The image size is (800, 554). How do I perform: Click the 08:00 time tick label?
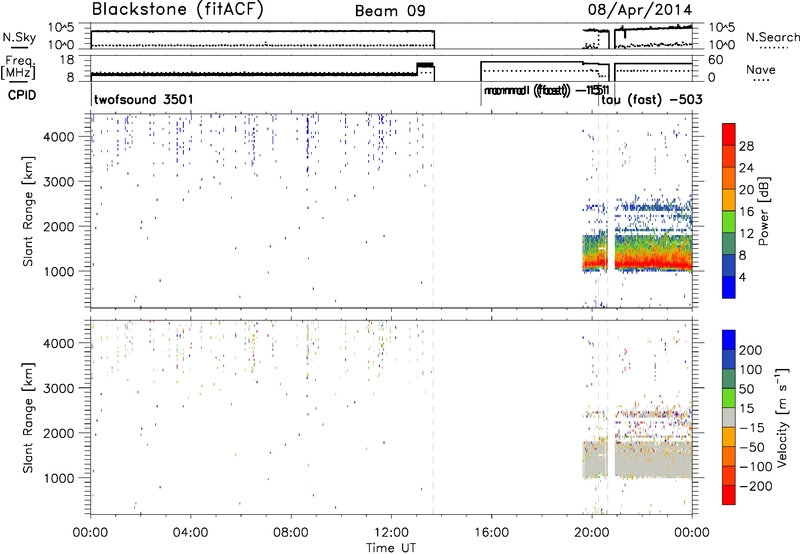click(291, 533)
